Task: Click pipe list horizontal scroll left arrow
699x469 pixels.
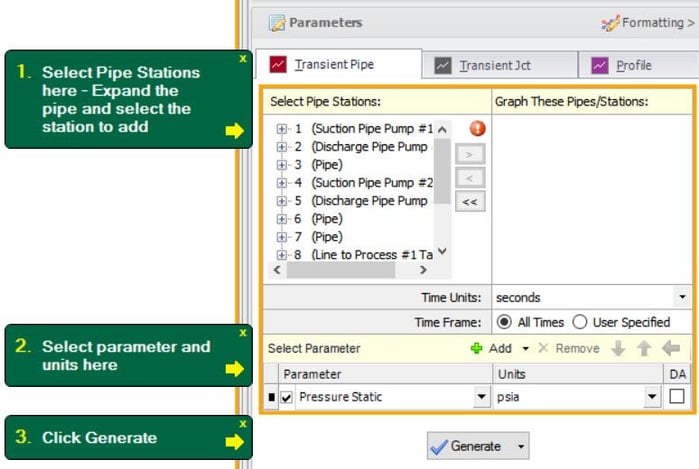Action: [277, 270]
